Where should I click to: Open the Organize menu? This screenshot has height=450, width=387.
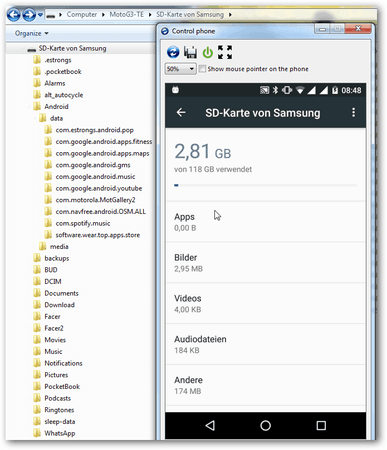[31, 33]
